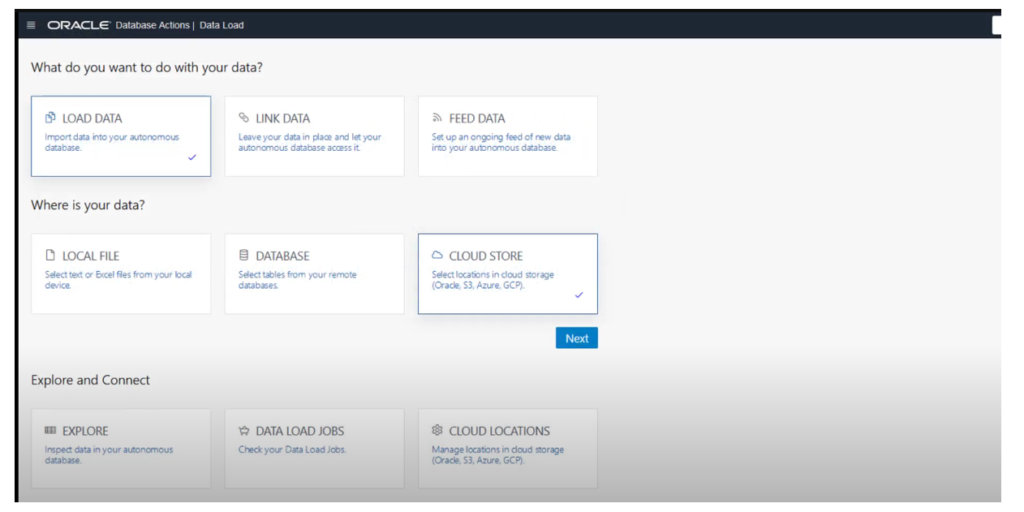The image size is (1024, 512).
Task: Click the Link Data chain icon
Action: point(244,118)
